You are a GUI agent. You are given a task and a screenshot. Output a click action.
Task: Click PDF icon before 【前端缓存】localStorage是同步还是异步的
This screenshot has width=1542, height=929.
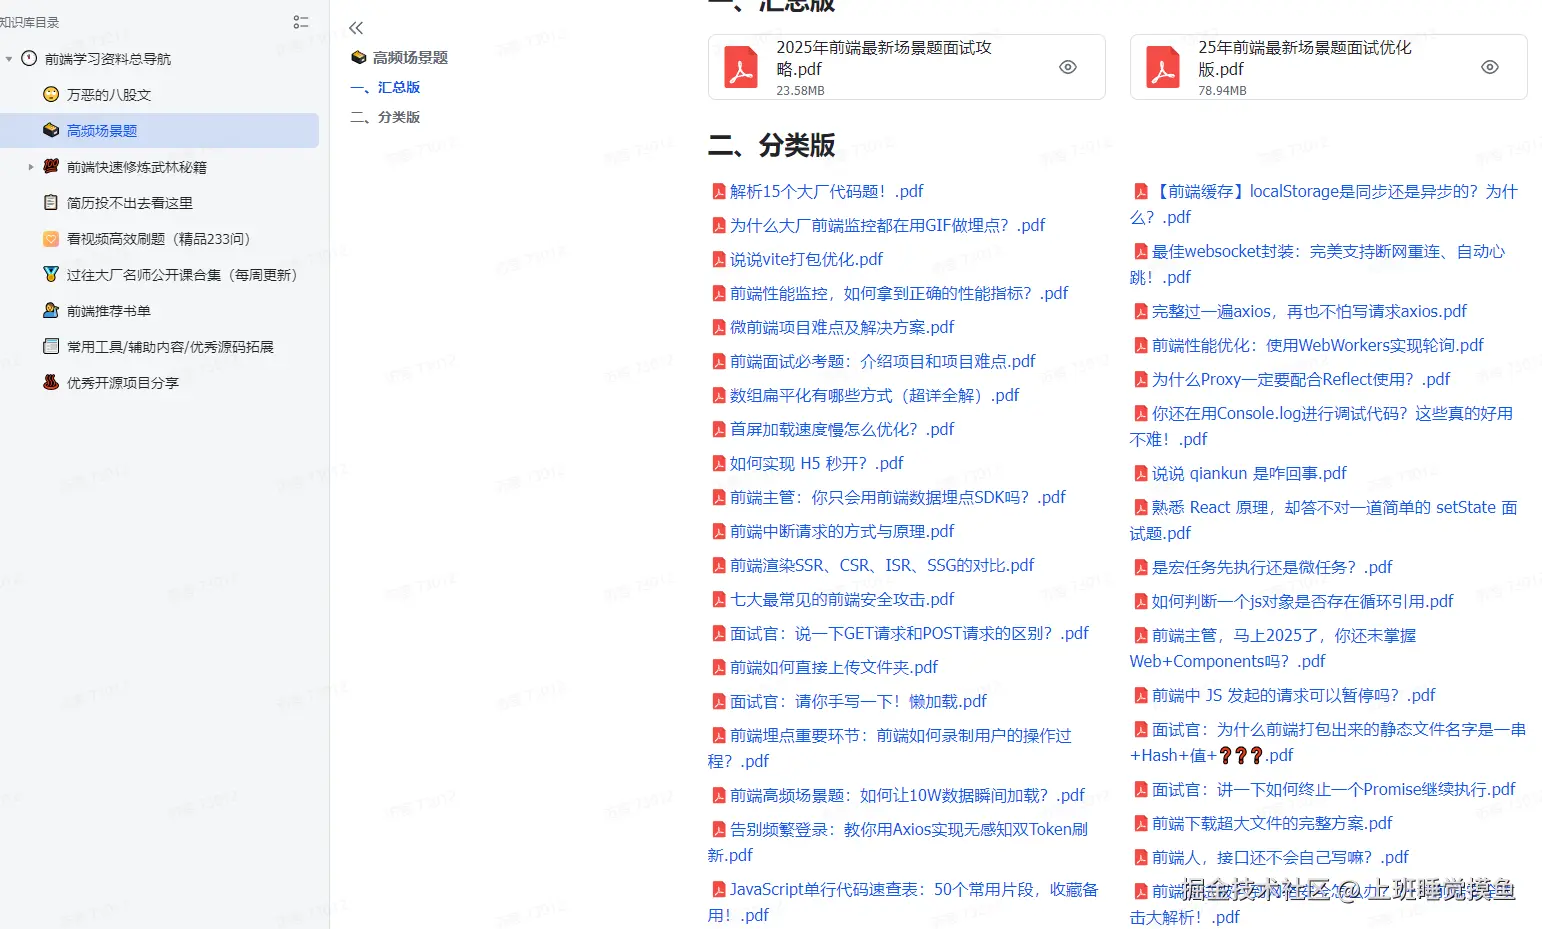pos(1140,191)
